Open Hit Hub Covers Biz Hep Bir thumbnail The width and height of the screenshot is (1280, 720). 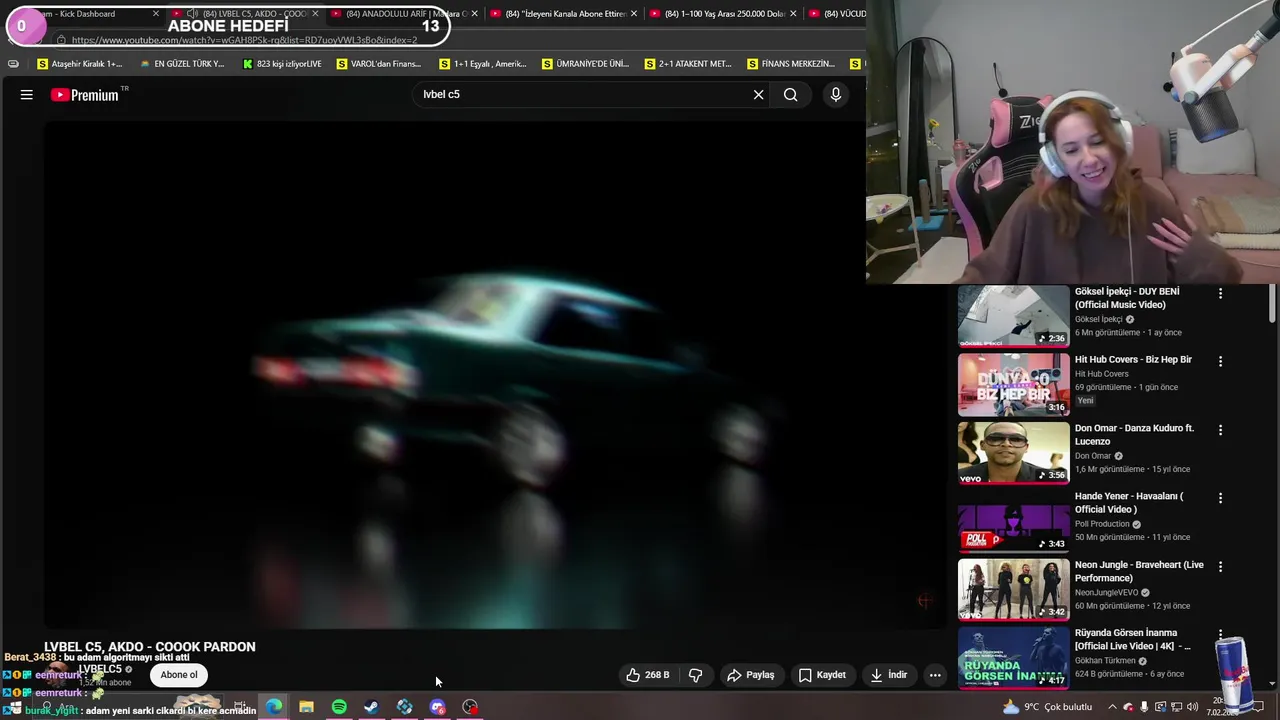pos(1014,384)
